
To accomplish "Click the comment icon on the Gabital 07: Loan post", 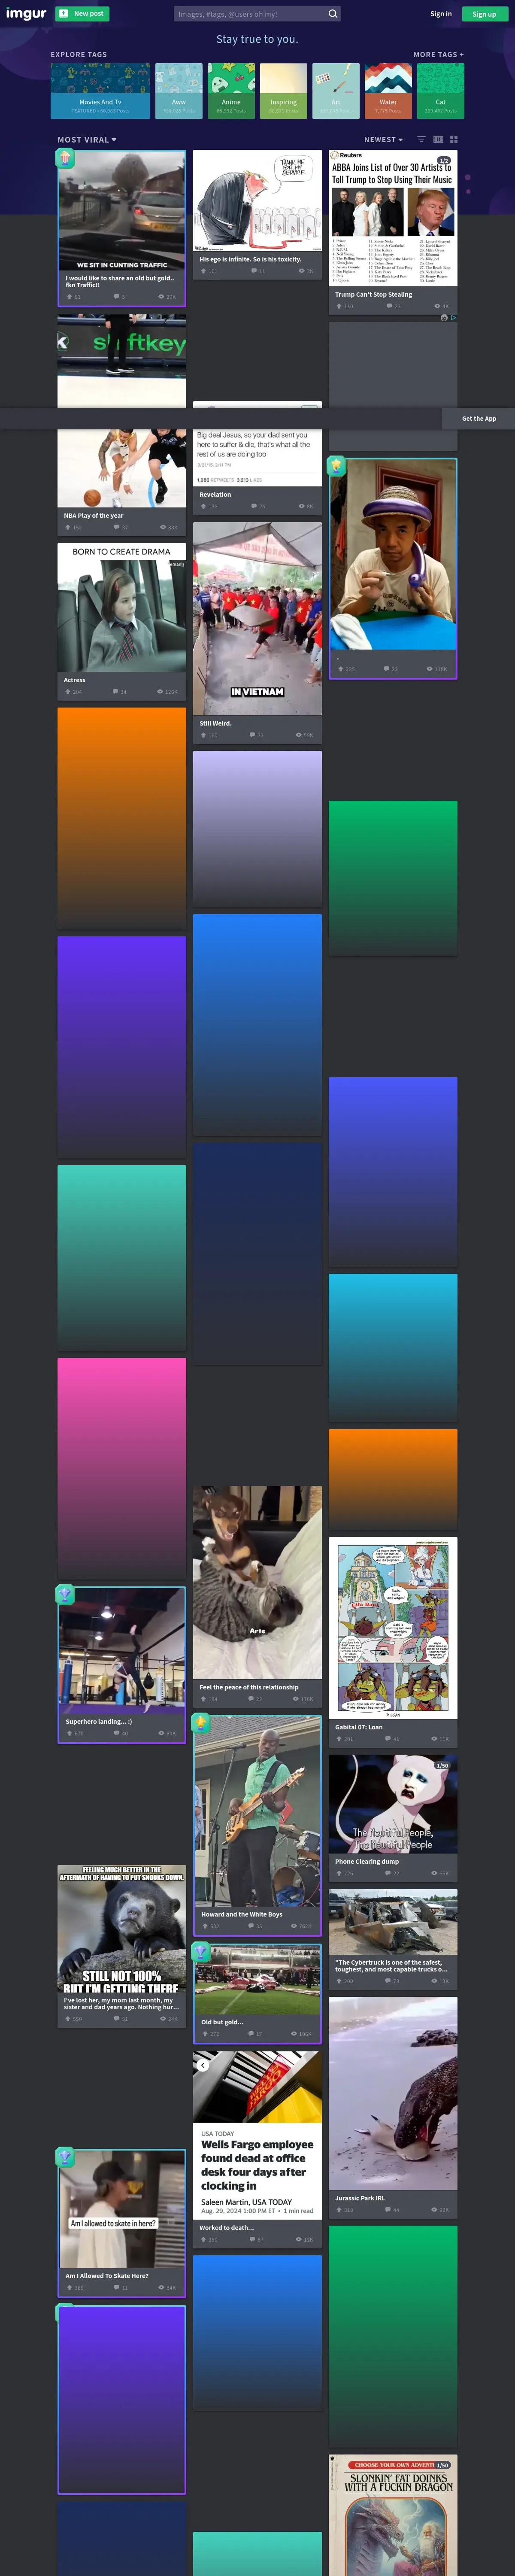I will (x=388, y=1738).
